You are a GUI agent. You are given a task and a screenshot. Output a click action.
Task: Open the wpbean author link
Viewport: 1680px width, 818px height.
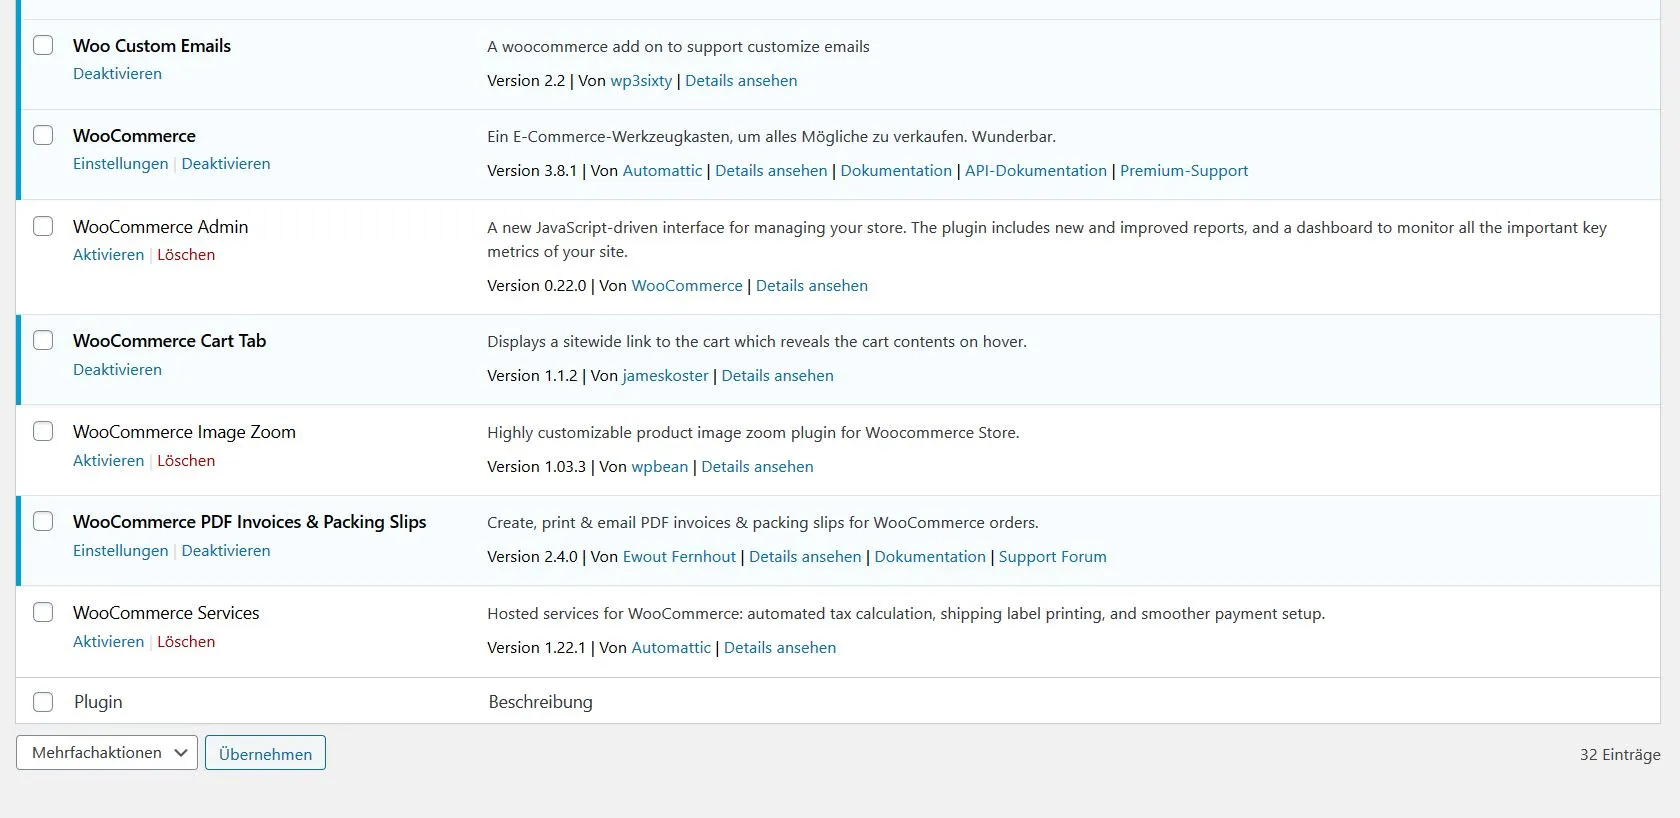tap(660, 467)
